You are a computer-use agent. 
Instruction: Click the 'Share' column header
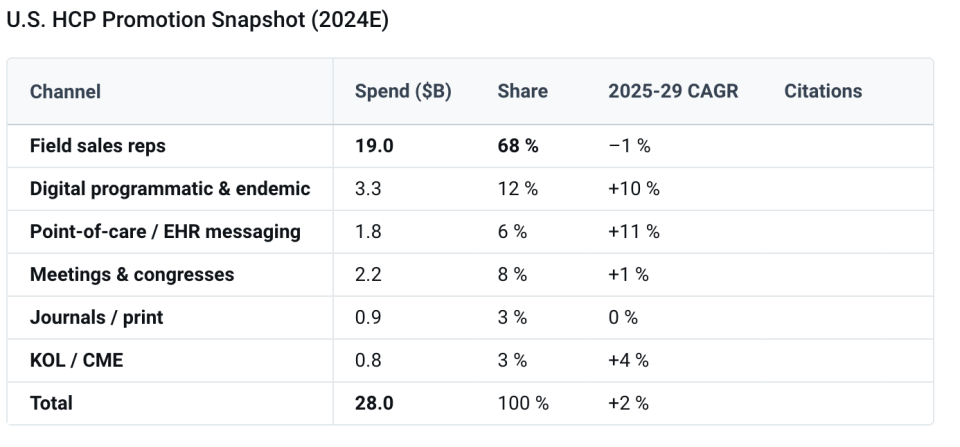522,91
